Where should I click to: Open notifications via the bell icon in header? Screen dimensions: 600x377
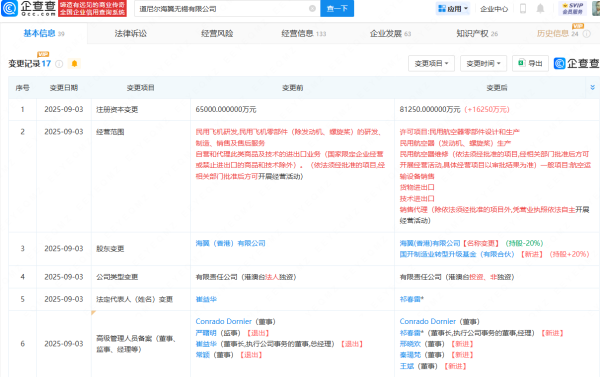pyautogui.click(x=540, y=8)
